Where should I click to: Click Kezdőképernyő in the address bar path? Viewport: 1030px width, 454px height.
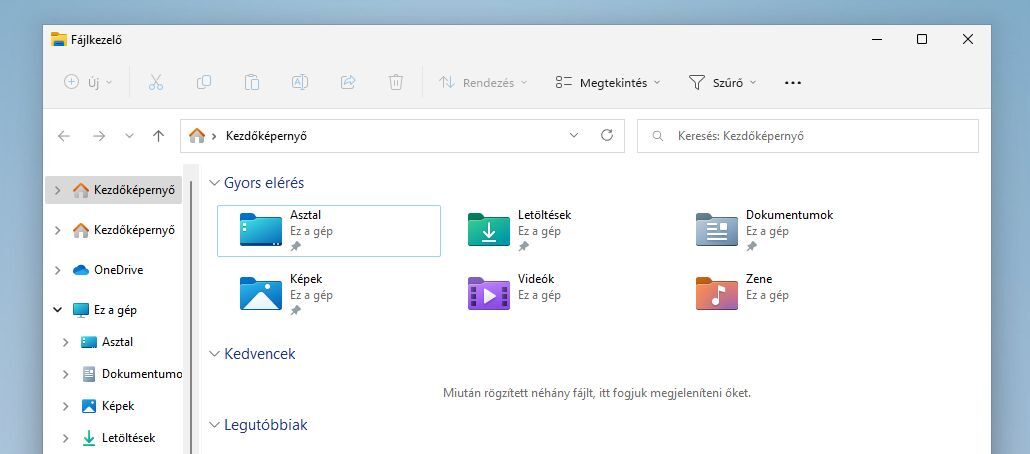266,136
